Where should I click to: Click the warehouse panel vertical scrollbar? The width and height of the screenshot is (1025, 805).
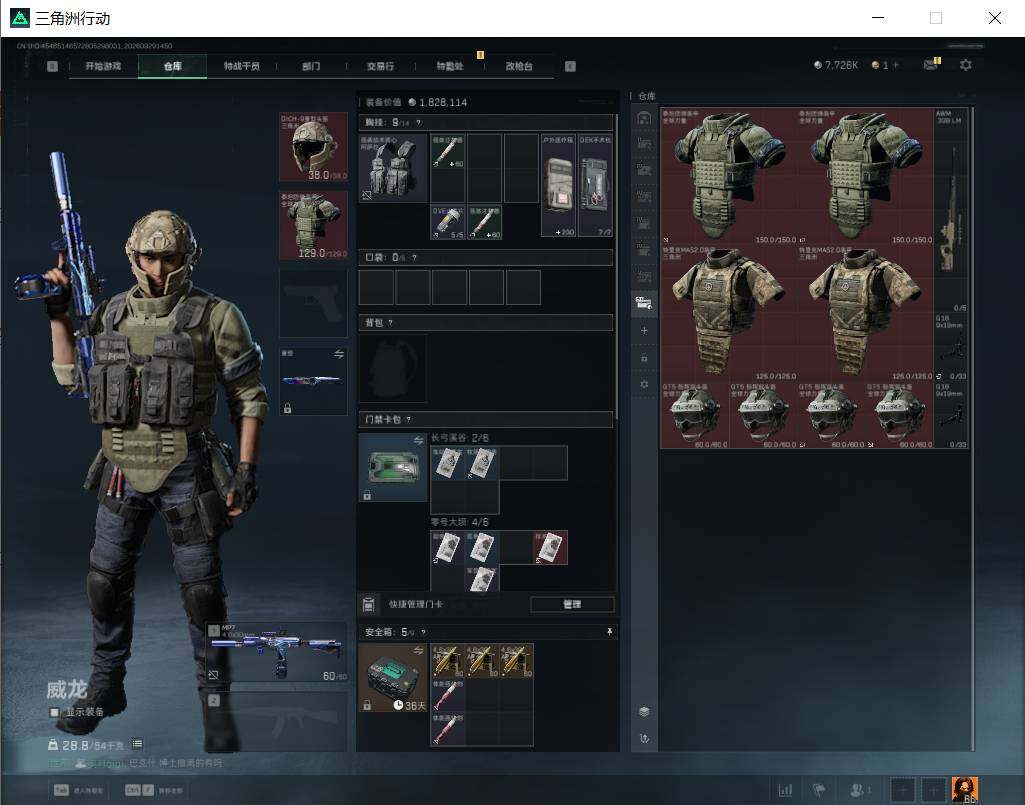(973, 428)
